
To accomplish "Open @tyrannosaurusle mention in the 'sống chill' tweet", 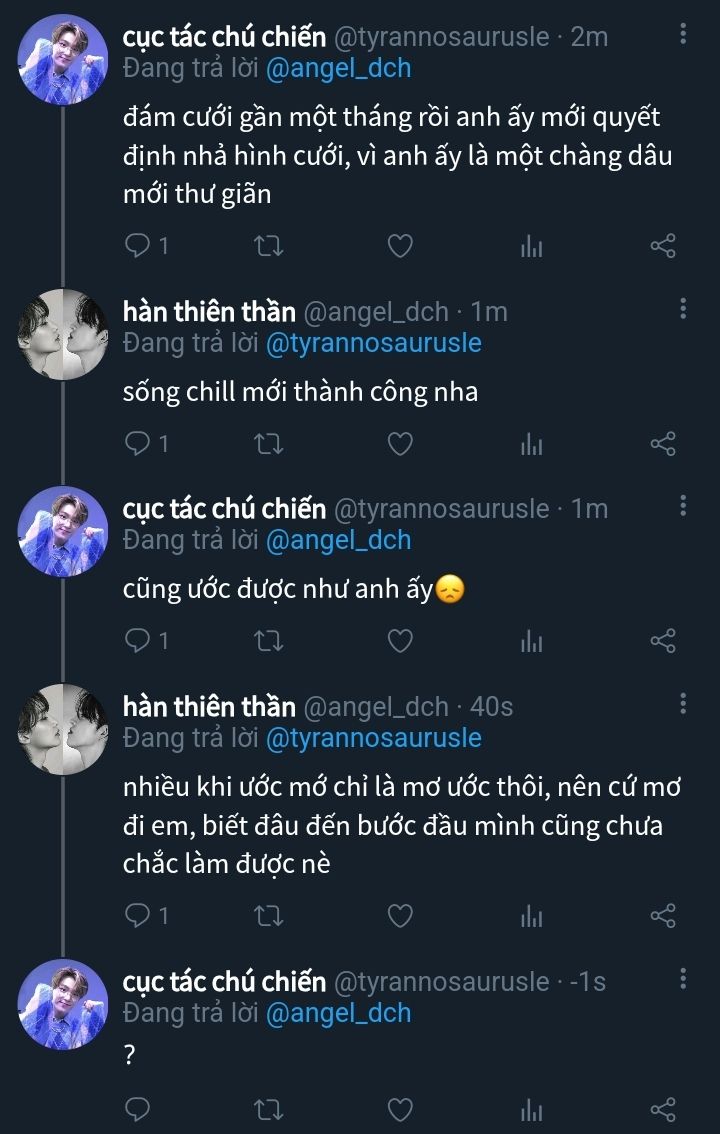I will point(373,343).
